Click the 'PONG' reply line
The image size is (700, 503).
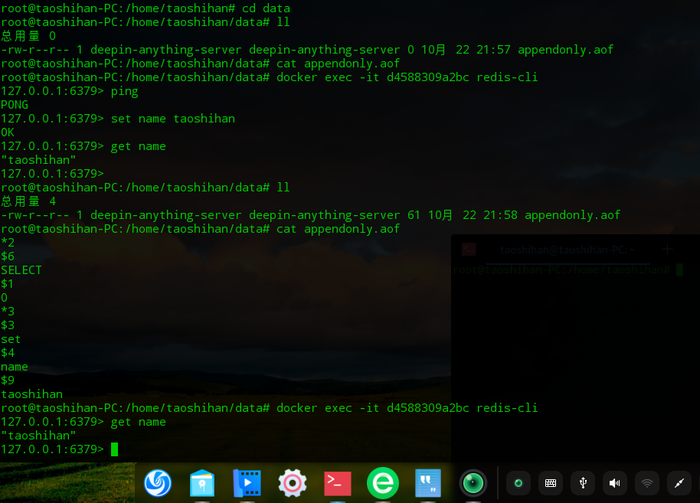(15, 105)
